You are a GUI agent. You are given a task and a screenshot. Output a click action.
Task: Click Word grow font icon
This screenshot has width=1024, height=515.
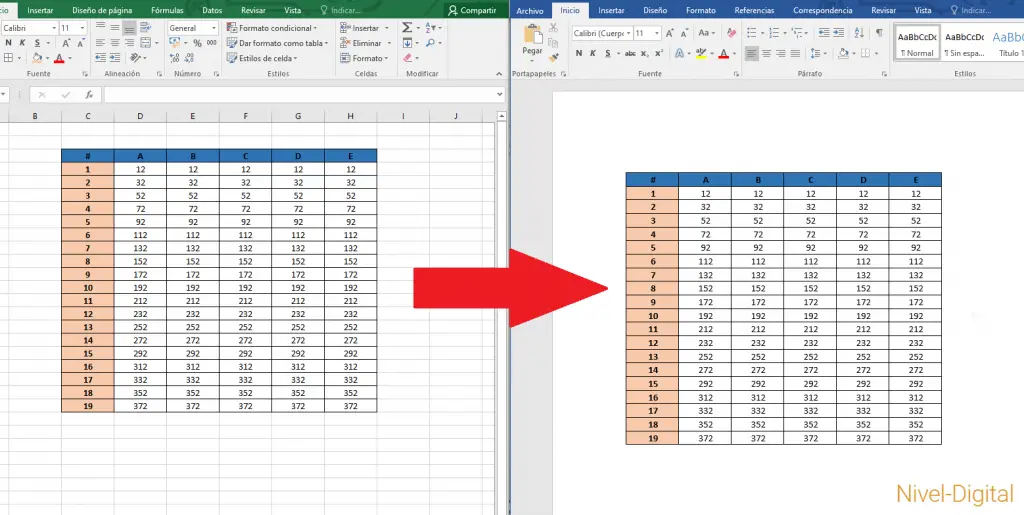pos(669,33)
